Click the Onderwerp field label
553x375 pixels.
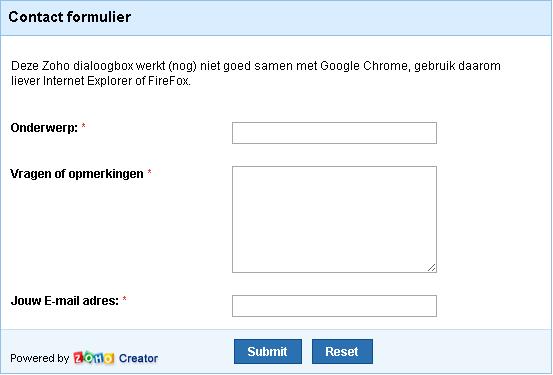(44, 128)
